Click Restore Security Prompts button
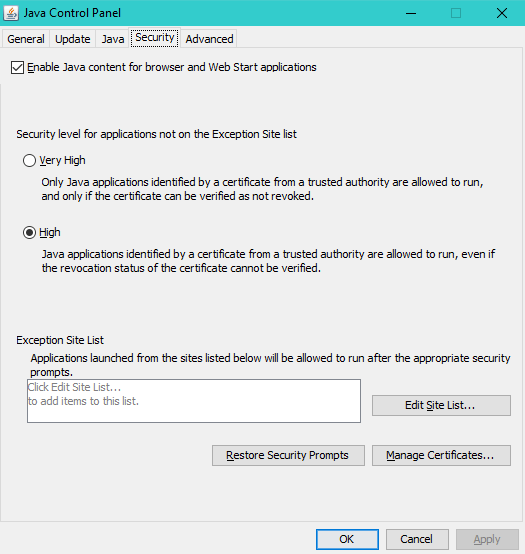Screen dimensions: 525x554 coord(288,455)
